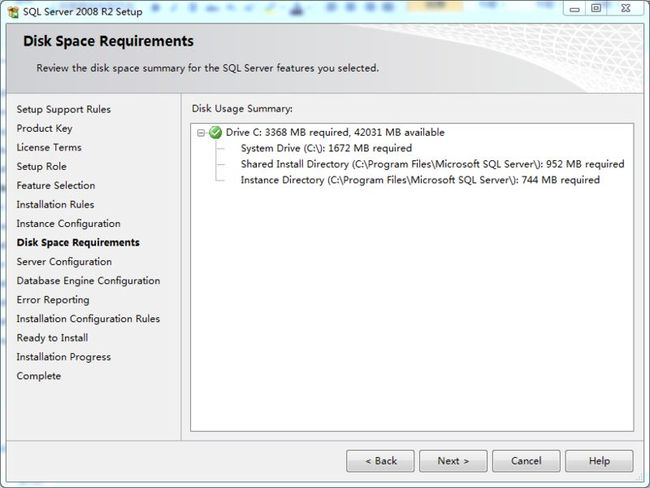Image resolution: width=650 pixels, height=488 pixels.
Task: Click the green checkmark icon beside Drive C
Action: tap(215, 133)
